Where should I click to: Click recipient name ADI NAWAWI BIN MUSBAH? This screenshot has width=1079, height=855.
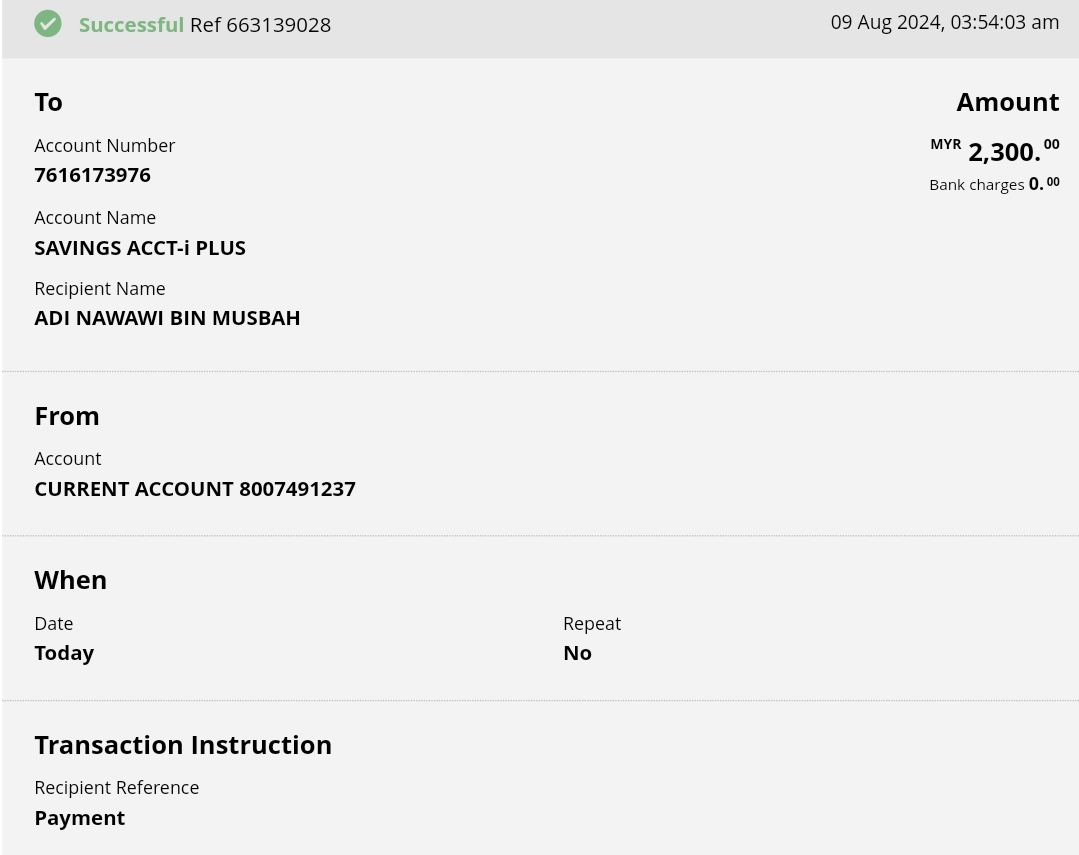167,318
